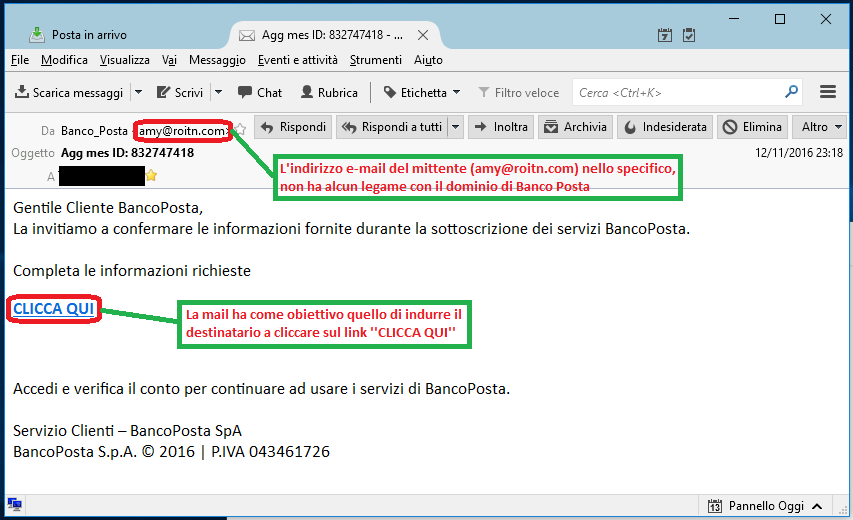Screen dimensions: 853x520
Task: Open the Strumenti menu
Action: 375,60
